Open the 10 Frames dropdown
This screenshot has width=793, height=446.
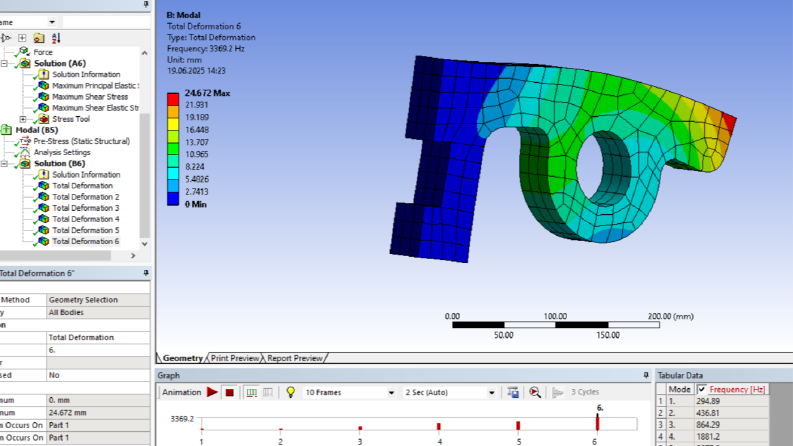click(x=391, y=392)
